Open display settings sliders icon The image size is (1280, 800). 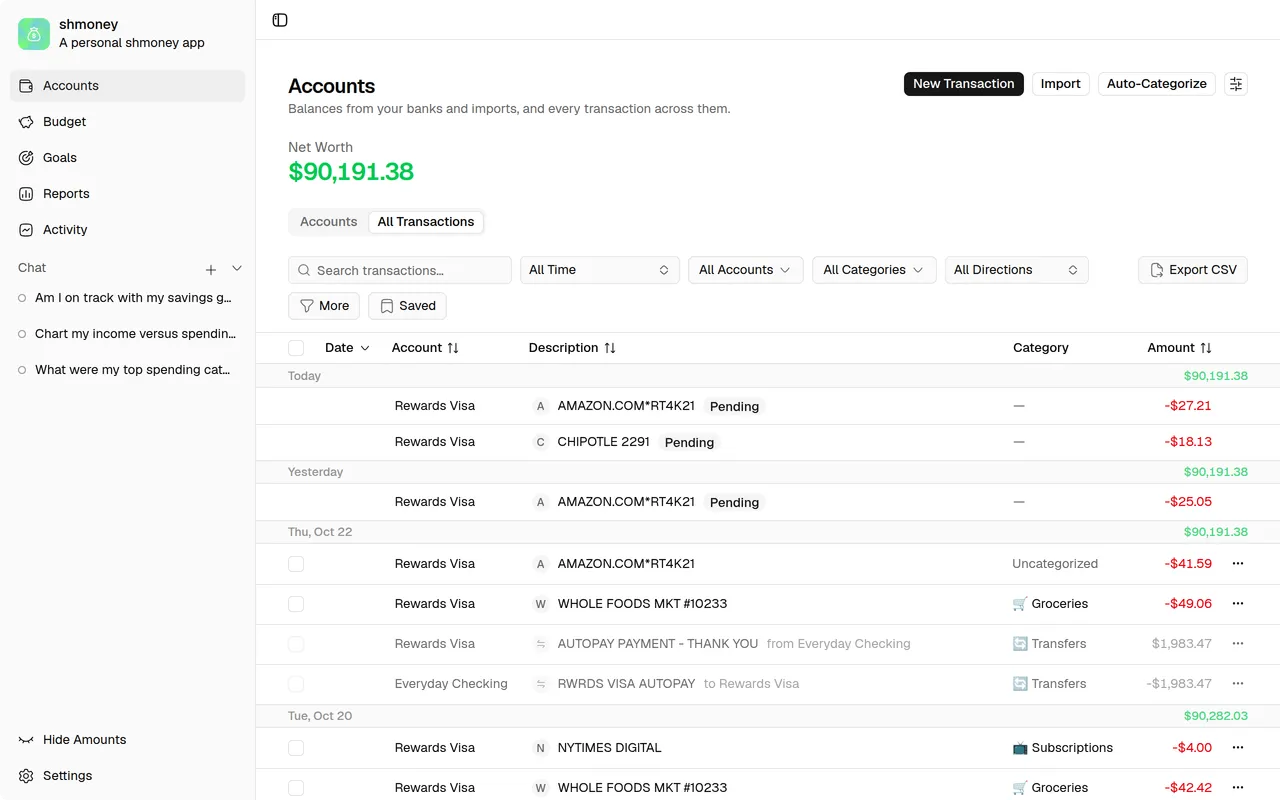coord(1236,84)
